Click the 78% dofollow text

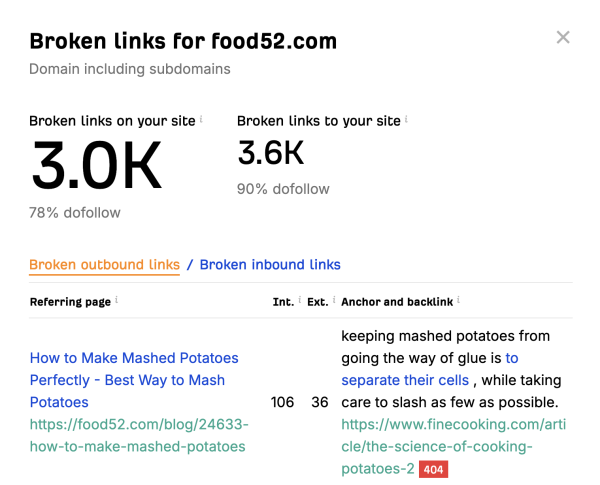(x=75, y=213)
